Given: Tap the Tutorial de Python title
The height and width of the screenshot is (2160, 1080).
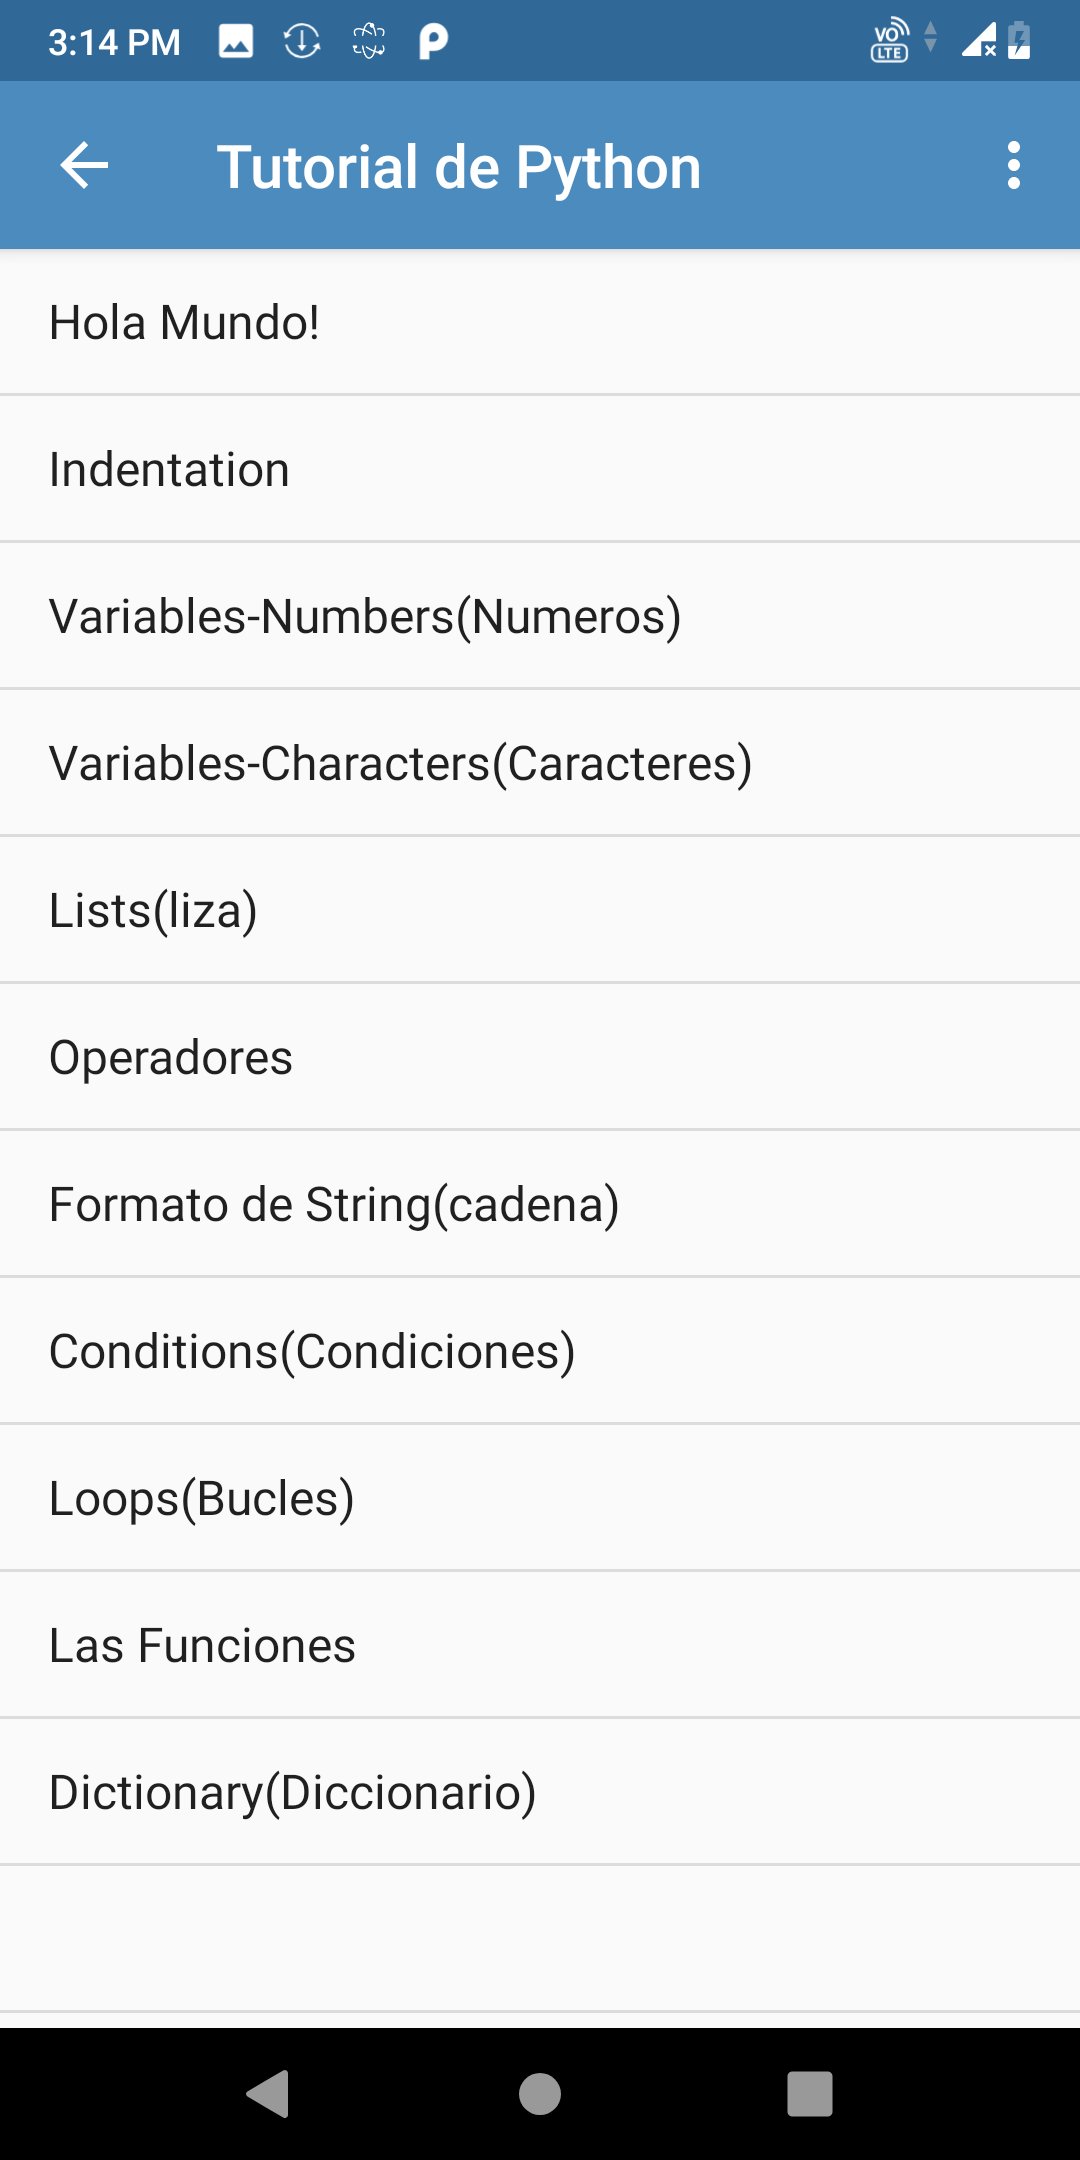Looking at the screenshot, I should point(459,167).
